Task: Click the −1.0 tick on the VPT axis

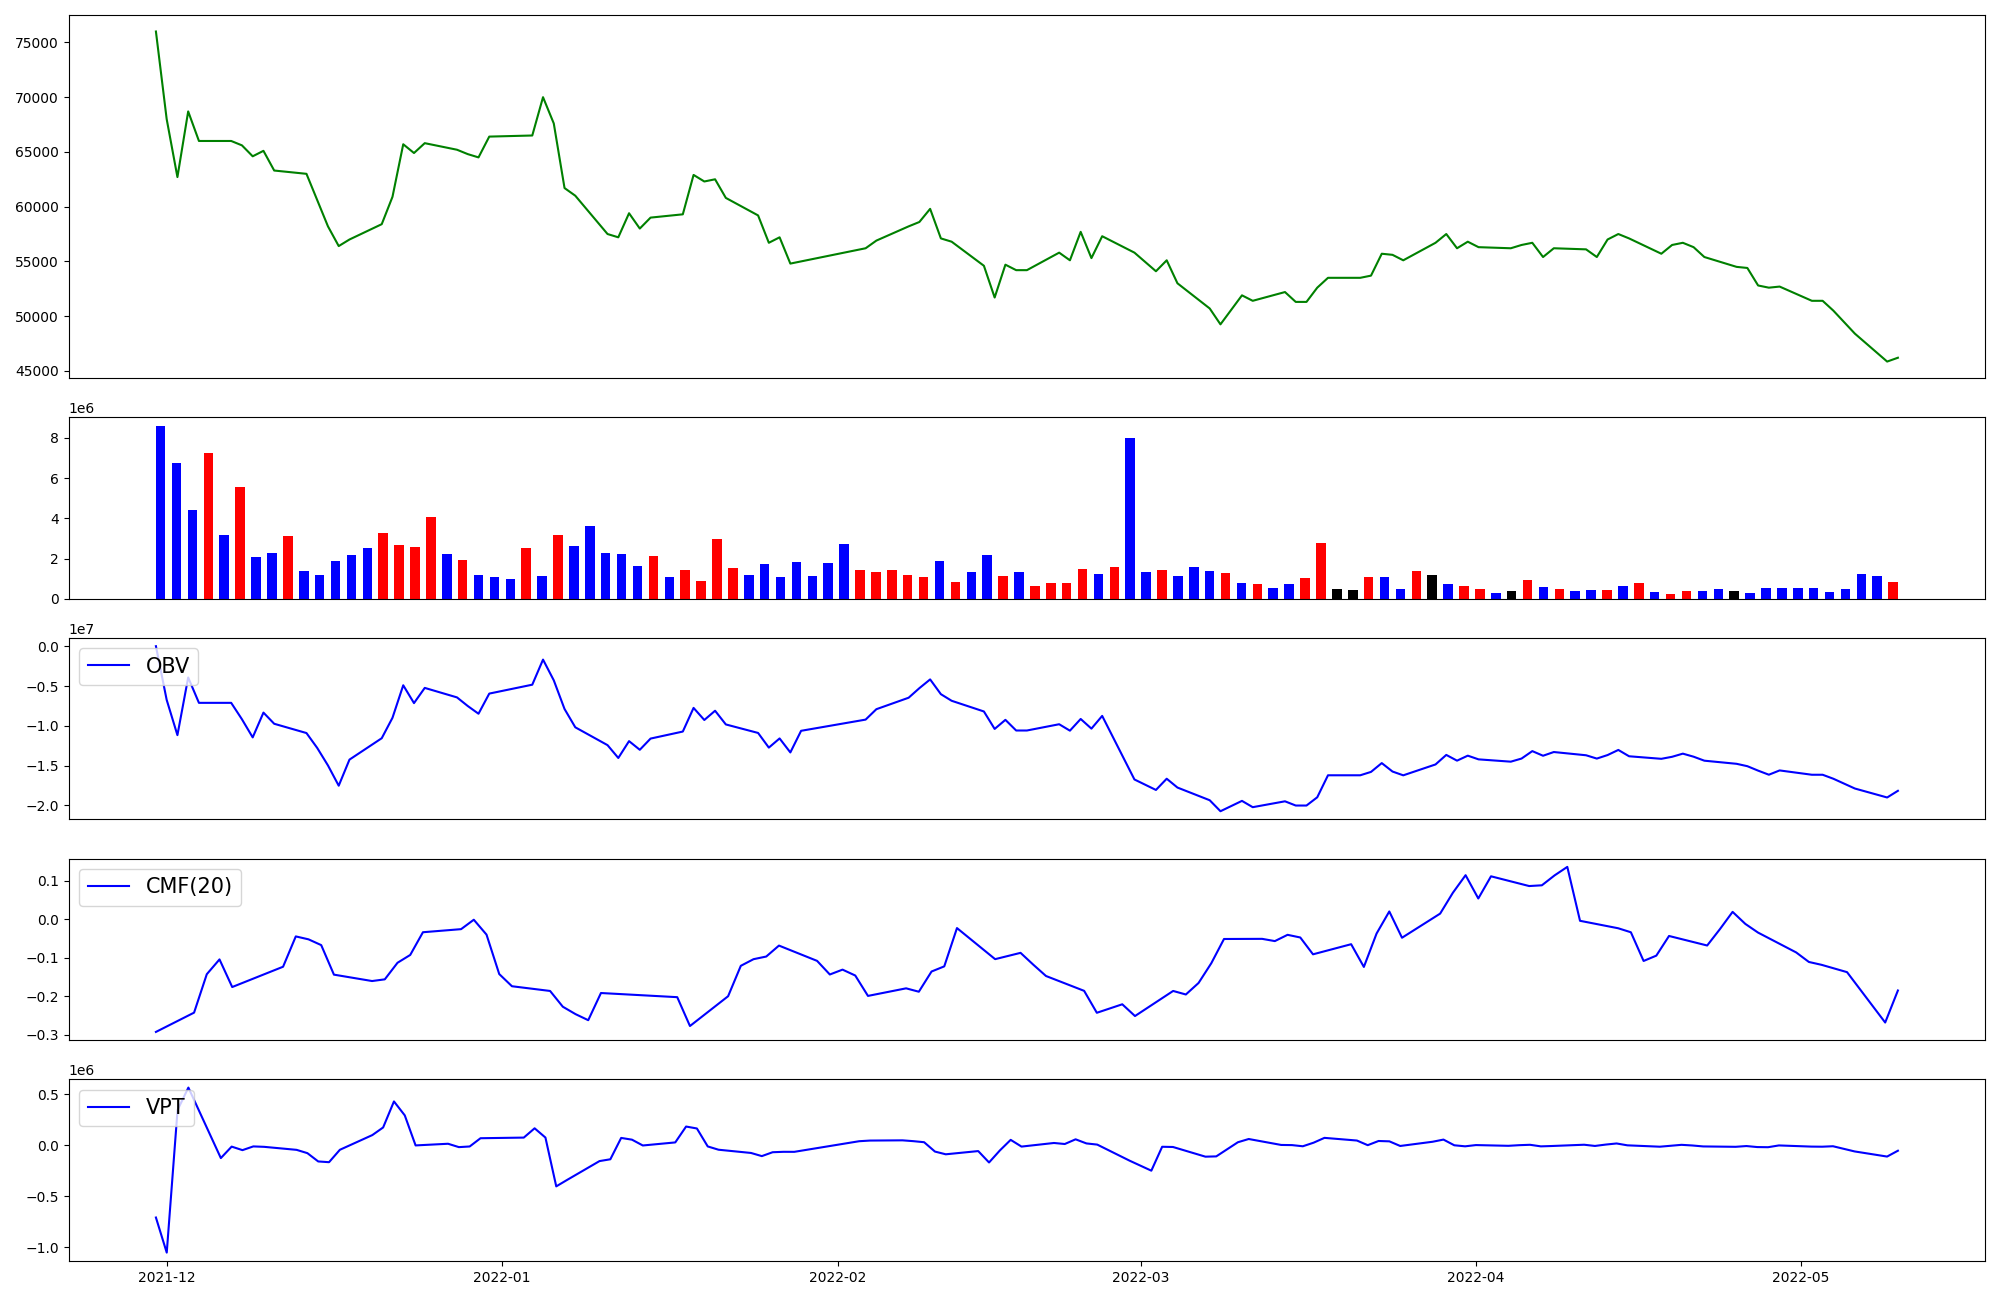Action: [43, 1248]
